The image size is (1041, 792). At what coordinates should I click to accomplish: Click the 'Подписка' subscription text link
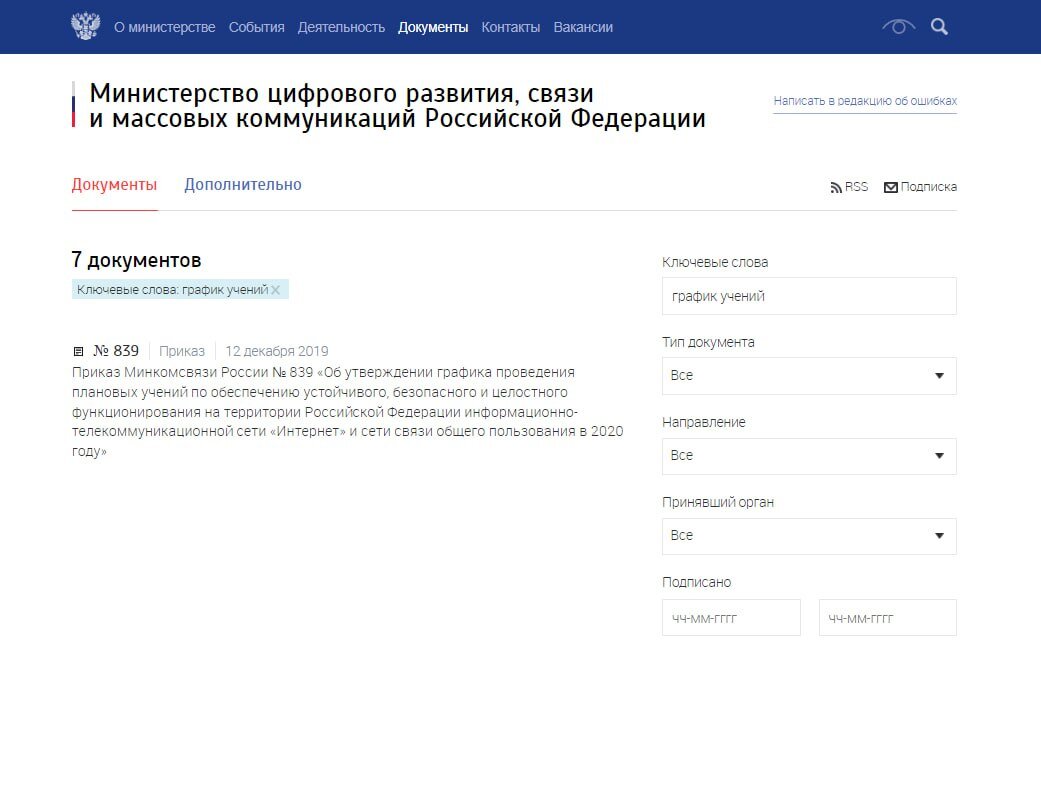point(929,187)
